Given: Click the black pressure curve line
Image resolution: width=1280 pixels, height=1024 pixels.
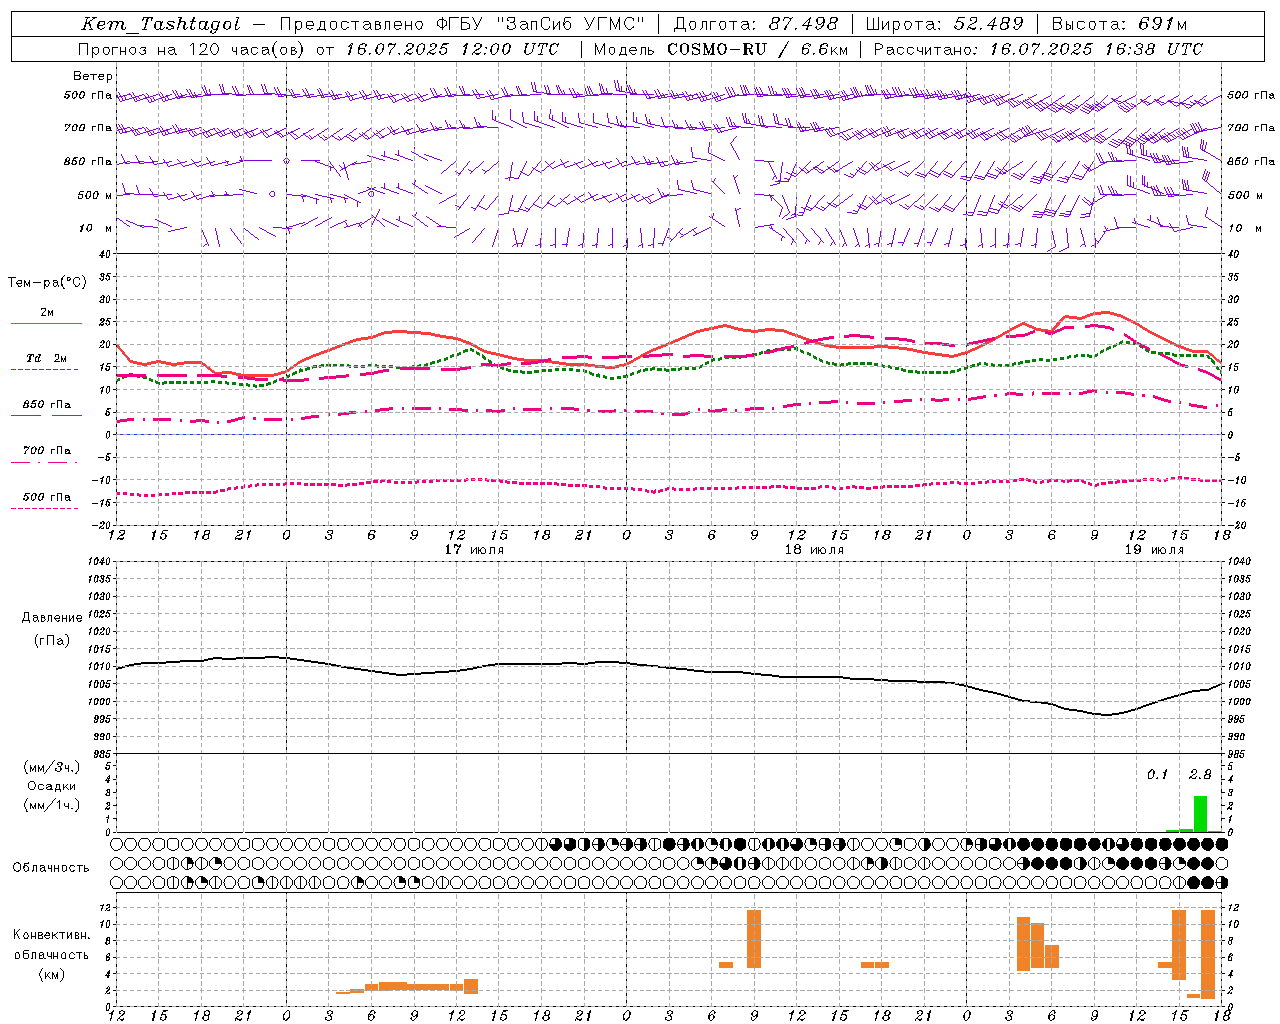Looking at the screenshot, I should point(670,668).
